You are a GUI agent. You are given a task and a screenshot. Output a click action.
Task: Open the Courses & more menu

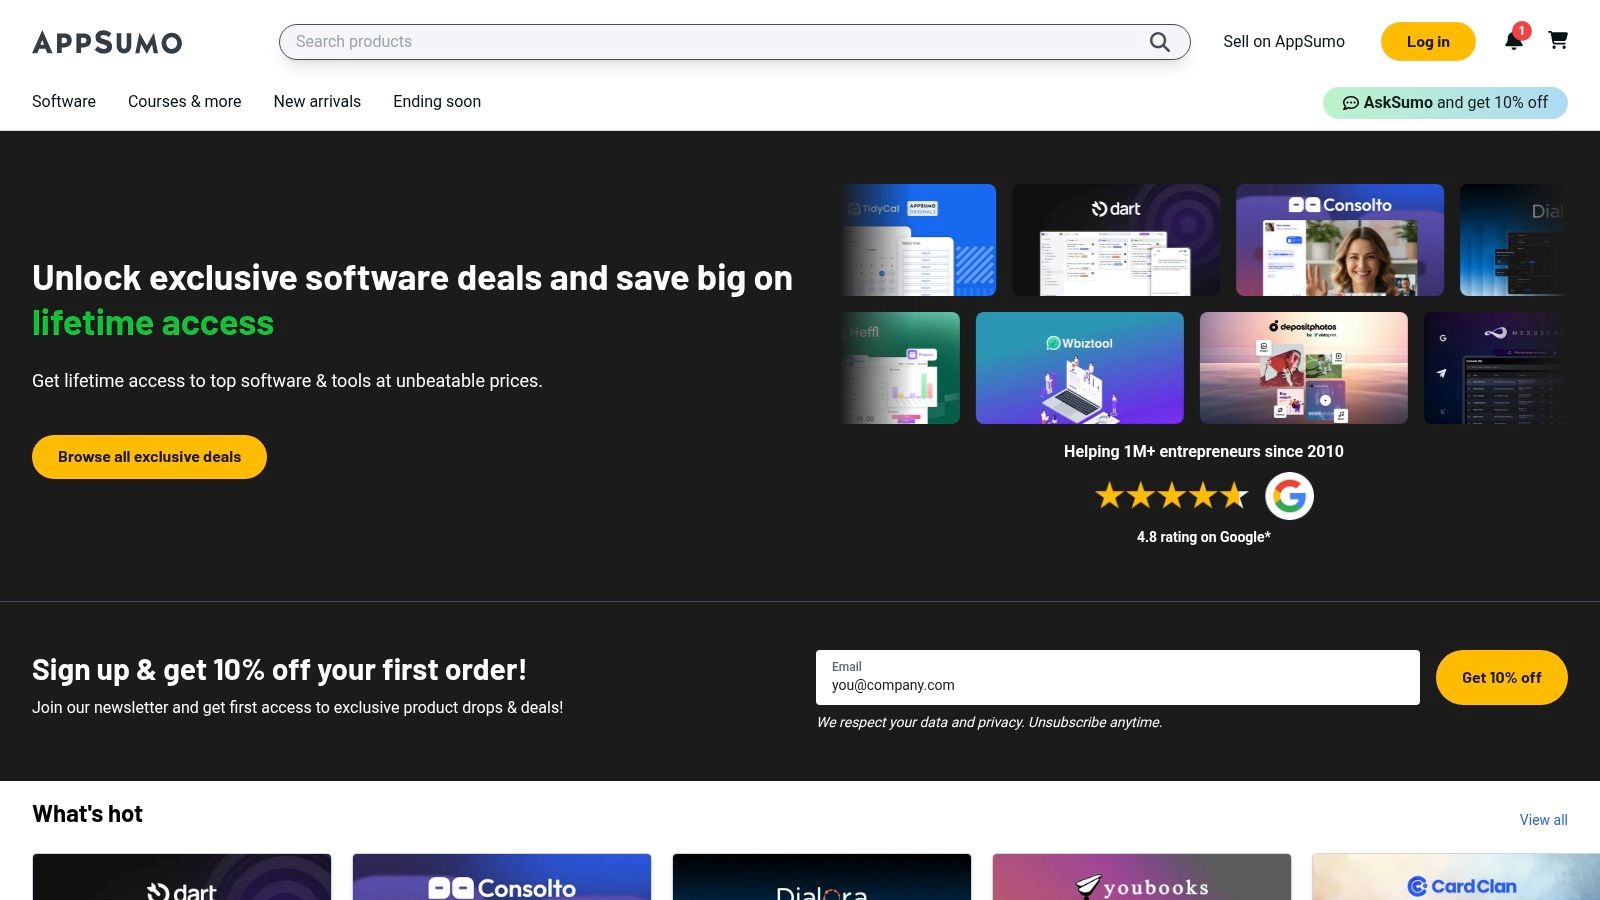point(184,101)
